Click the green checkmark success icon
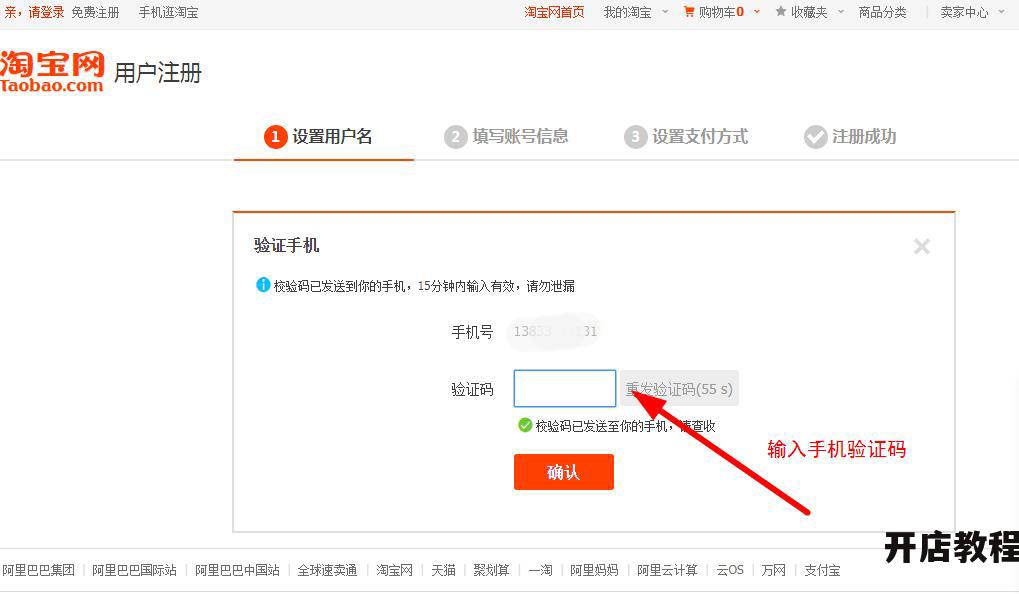Image resolution: width=1019 pixels, height=594 pixels. coord(525,426)
